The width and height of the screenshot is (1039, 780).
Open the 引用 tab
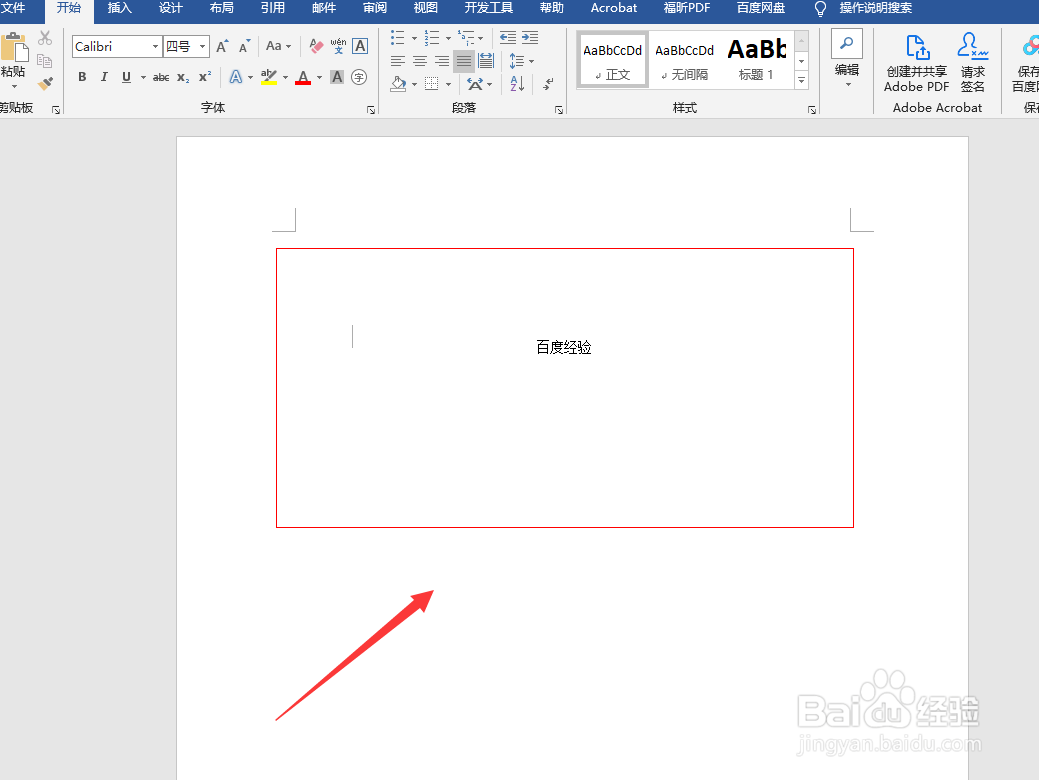click(272, 9)
